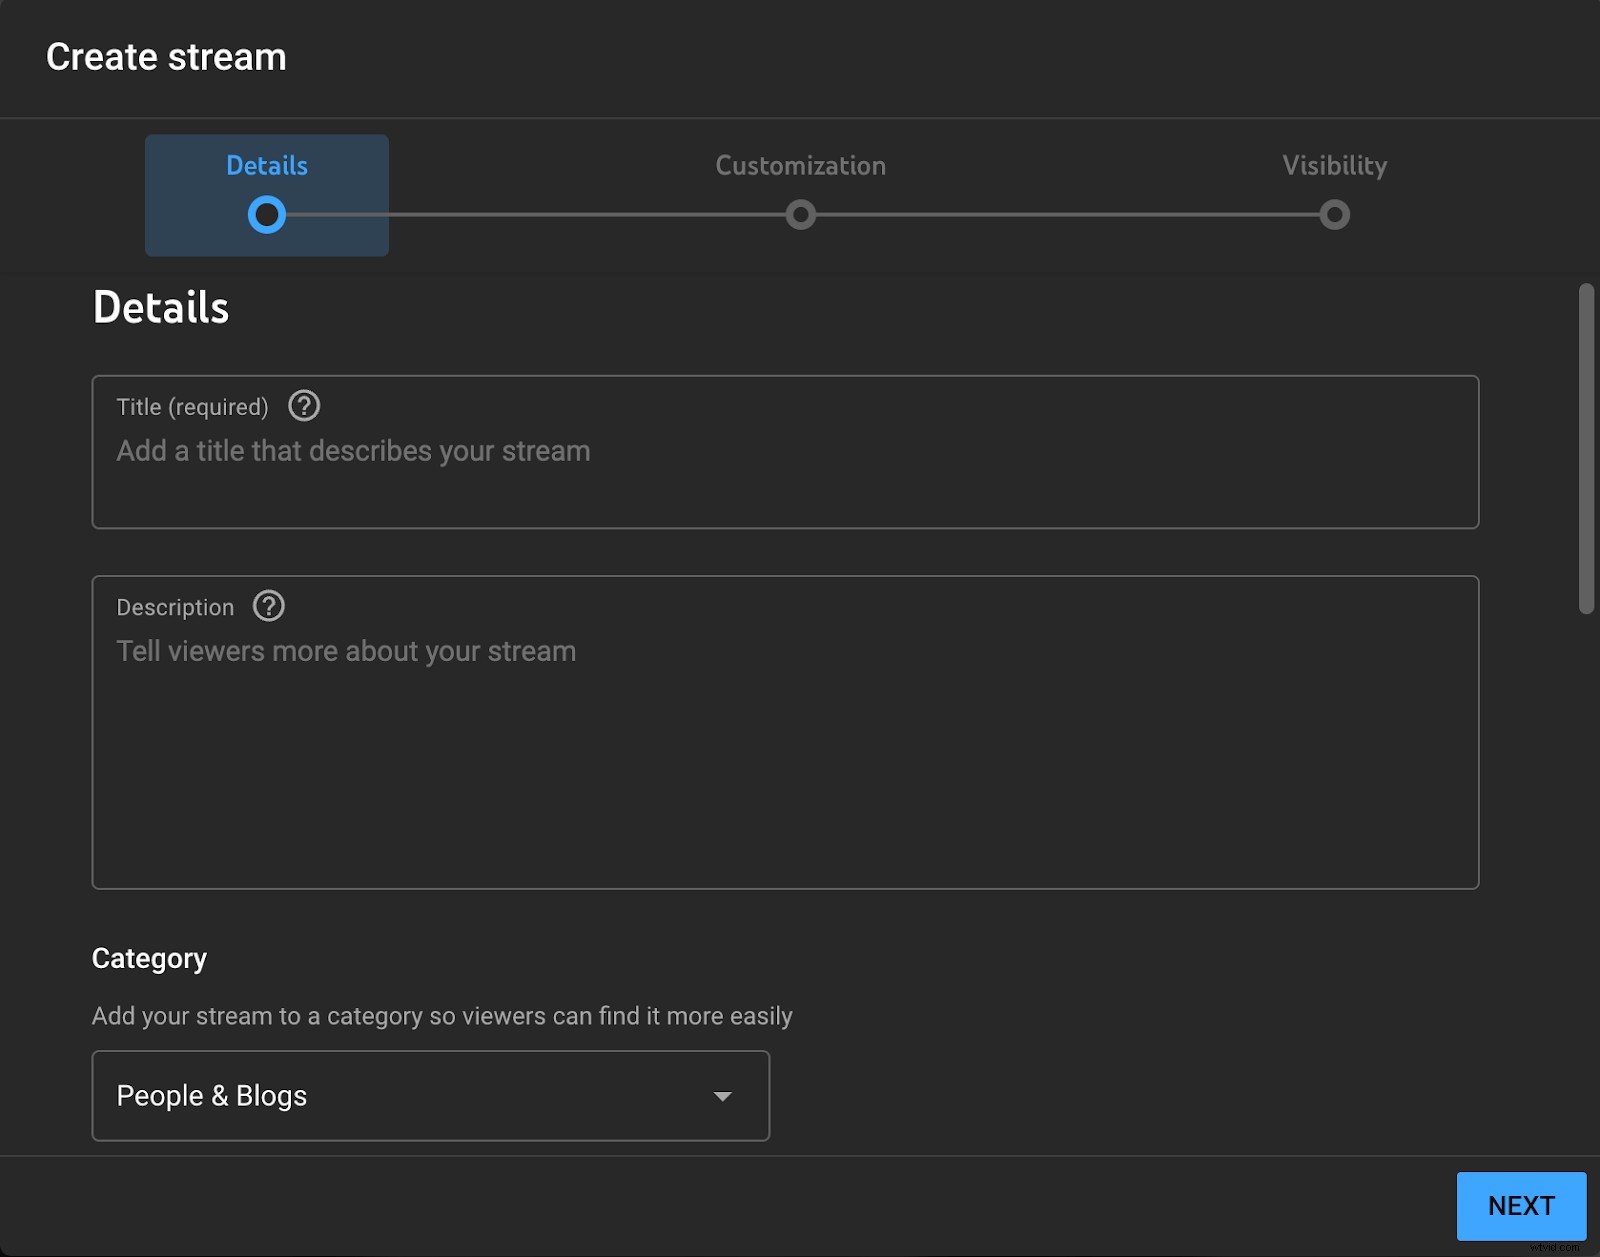This screenshot has width=1600, height=1257.
Task: Click the blue Details step circle
Action: [x=266, y=215]
